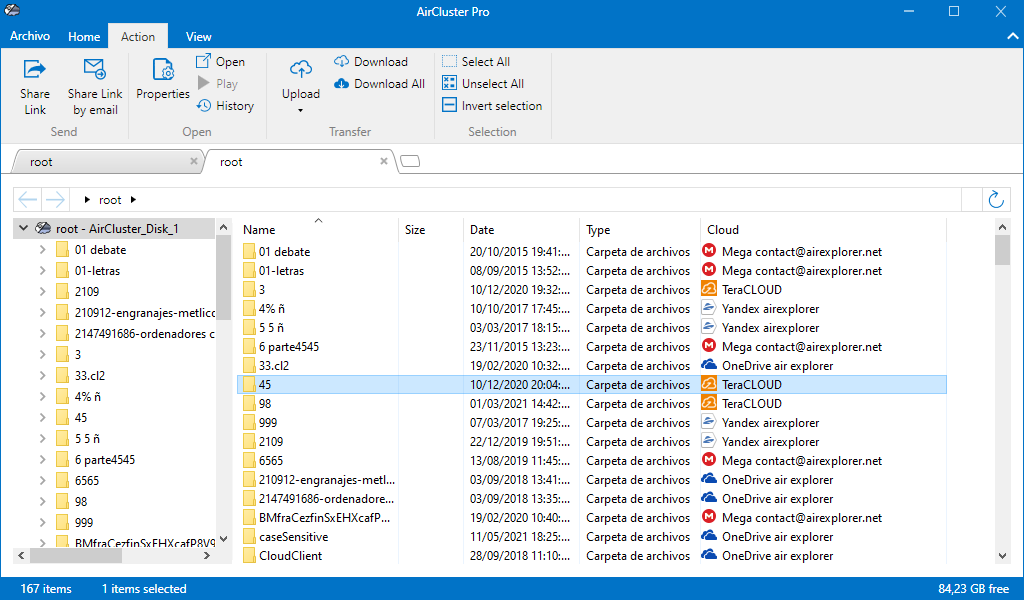The height and width of the screenshot is (600, 1024).
Task: Click the forward navigation arrow
Action: click(x=55, y=200)
